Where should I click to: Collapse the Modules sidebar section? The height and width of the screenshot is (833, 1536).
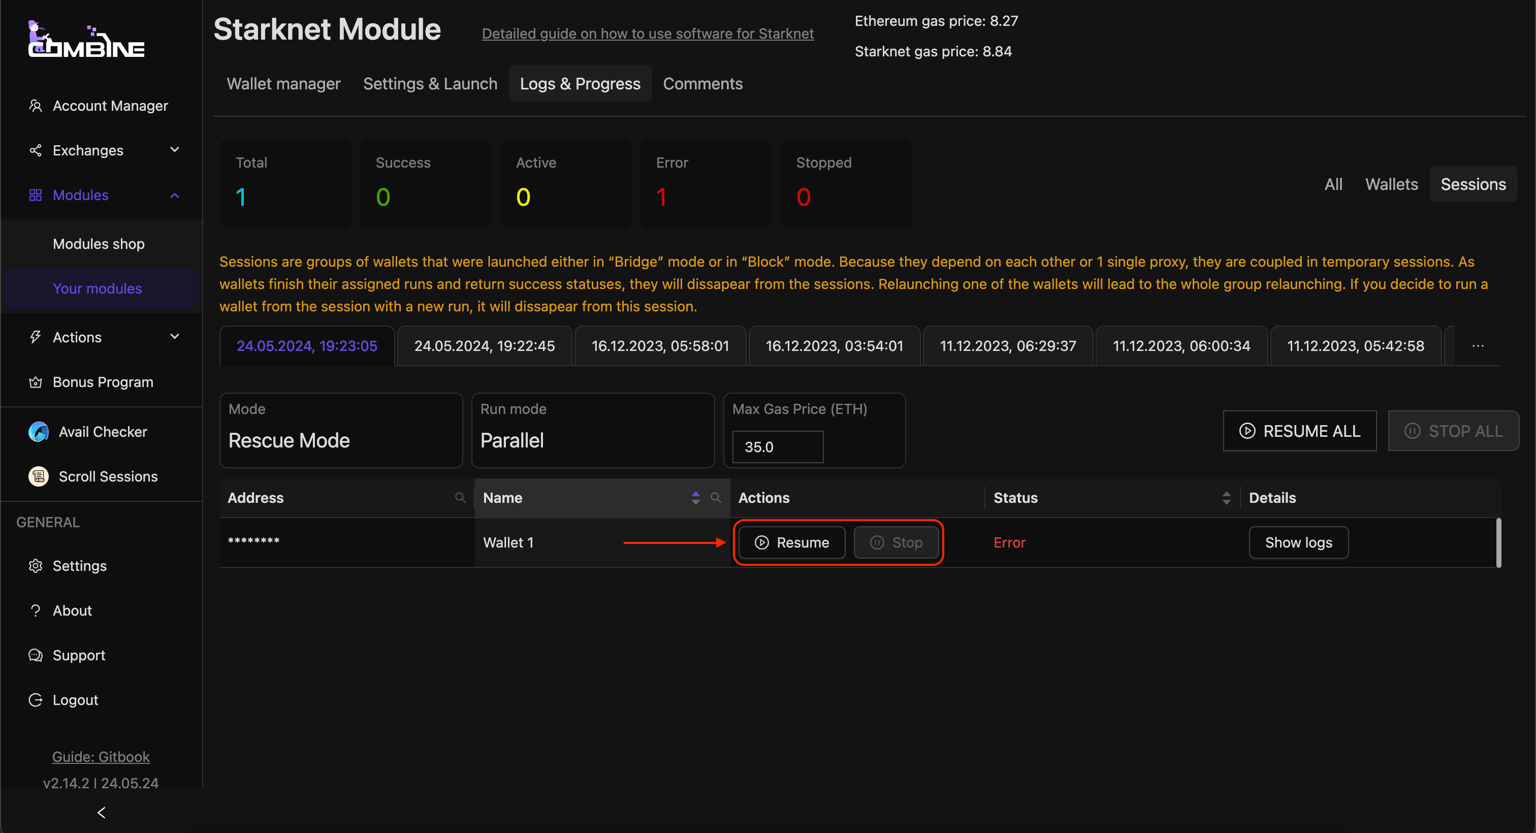[102, 195]
